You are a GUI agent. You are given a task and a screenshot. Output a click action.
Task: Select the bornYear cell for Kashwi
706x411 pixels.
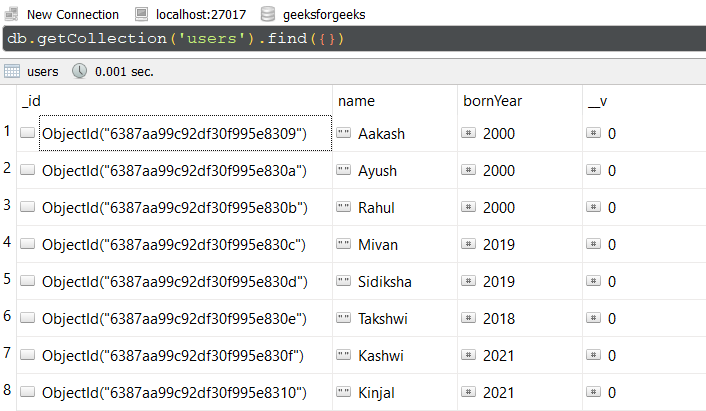point(498,355)
